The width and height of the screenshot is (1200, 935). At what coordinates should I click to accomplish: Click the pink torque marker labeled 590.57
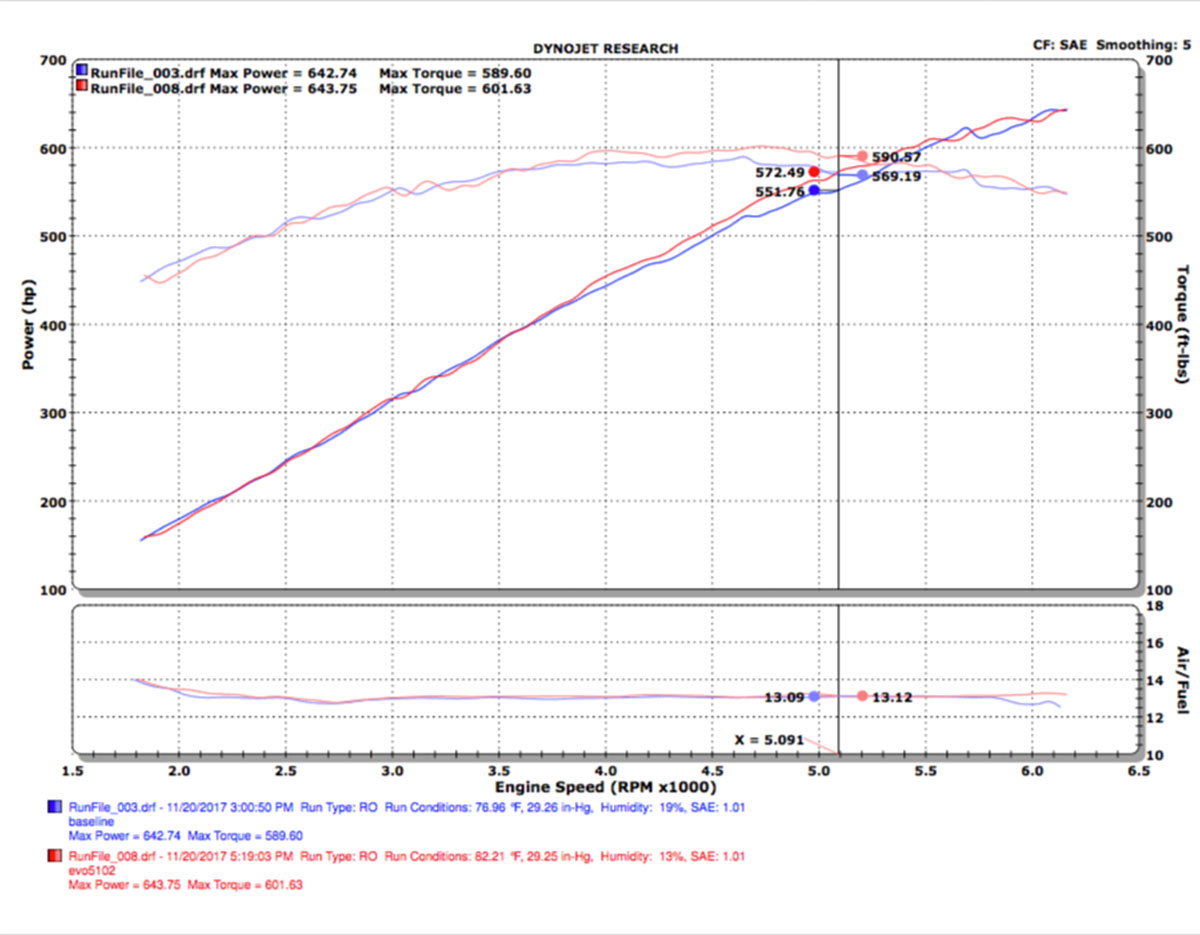tap(862, 156)
